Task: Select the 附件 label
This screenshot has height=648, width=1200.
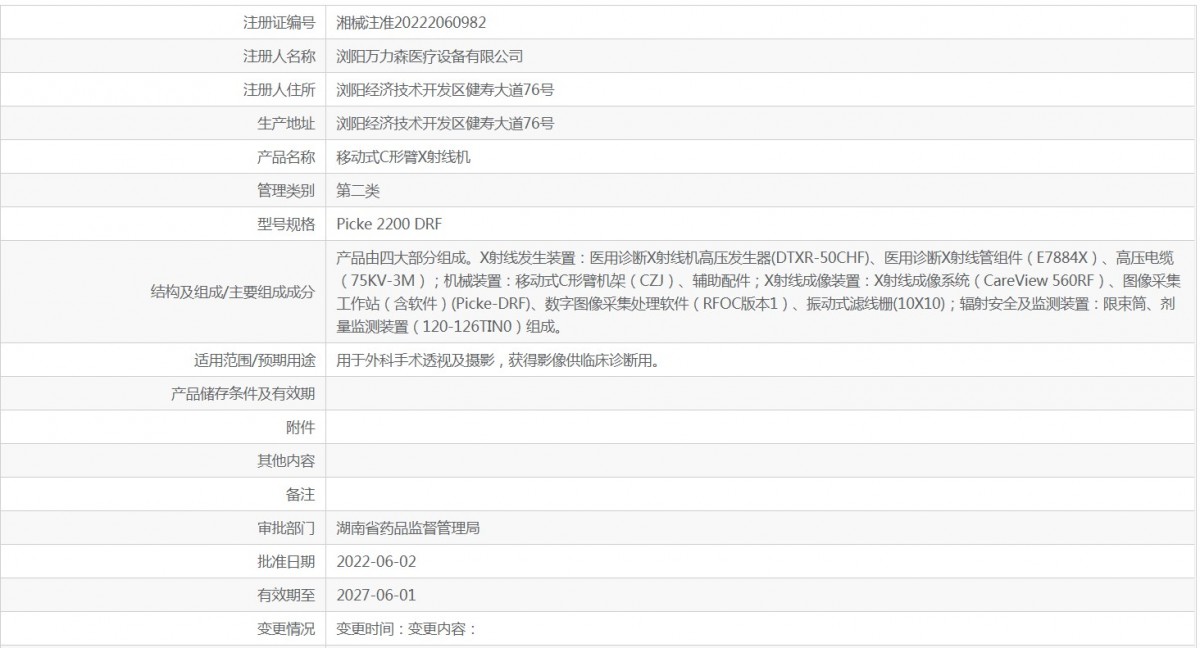Action: 301,428
